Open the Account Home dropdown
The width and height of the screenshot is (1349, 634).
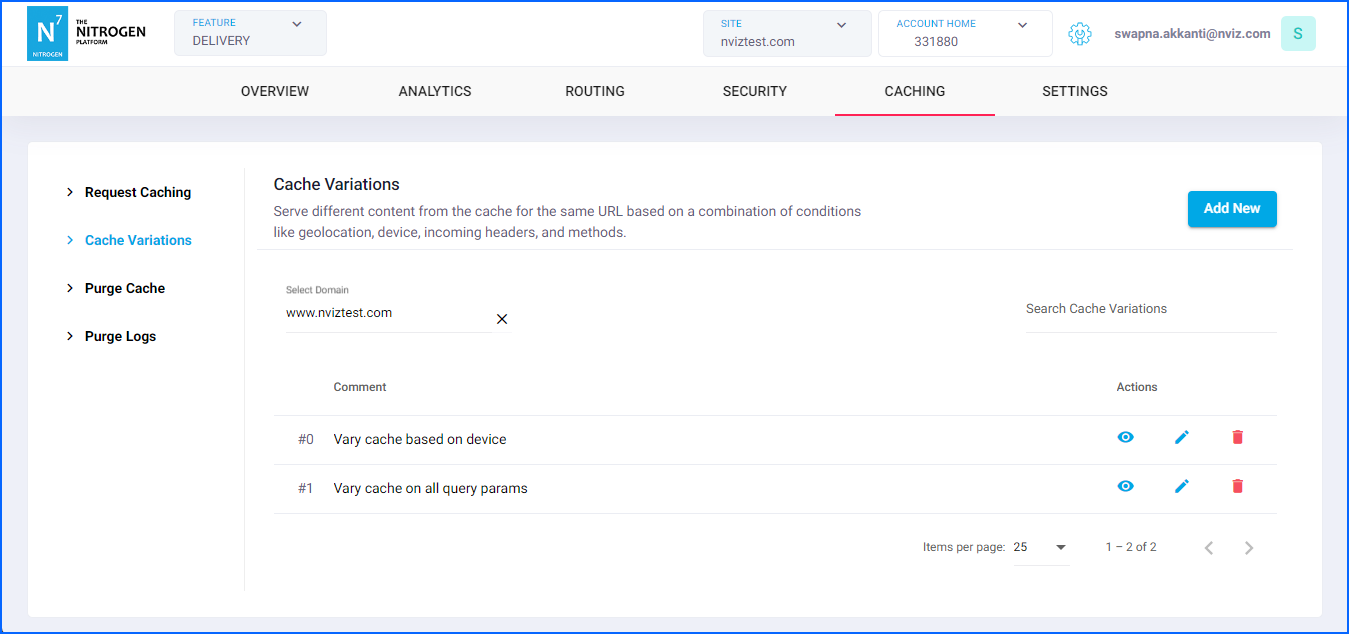pyautogui.click(x=964, y=33)
